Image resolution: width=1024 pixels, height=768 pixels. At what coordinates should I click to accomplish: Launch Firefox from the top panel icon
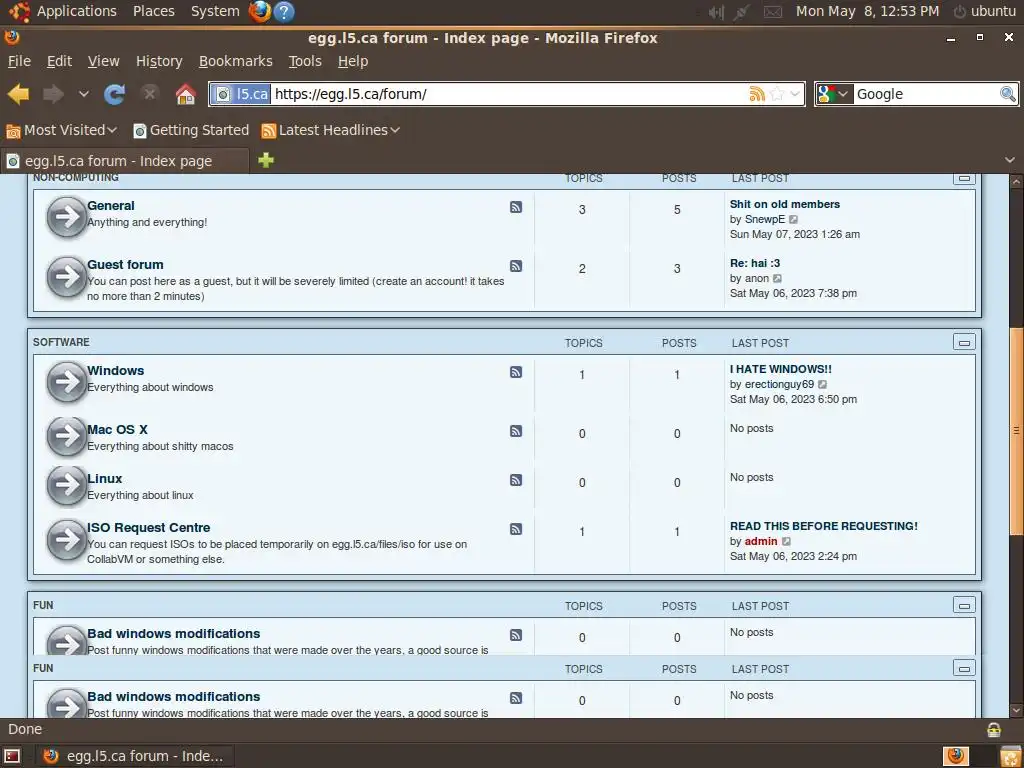pos(259,11)
